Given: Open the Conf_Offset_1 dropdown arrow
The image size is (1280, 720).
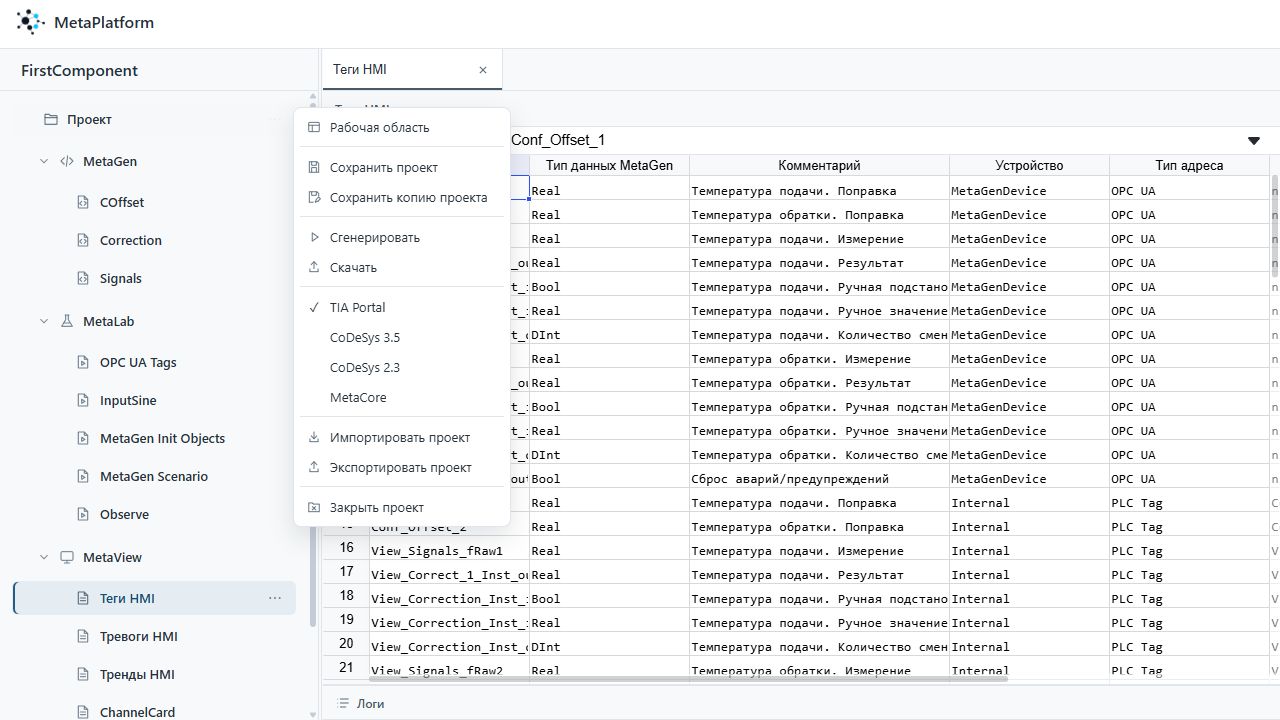Looking at the screenshot, I should (1254, 141).
